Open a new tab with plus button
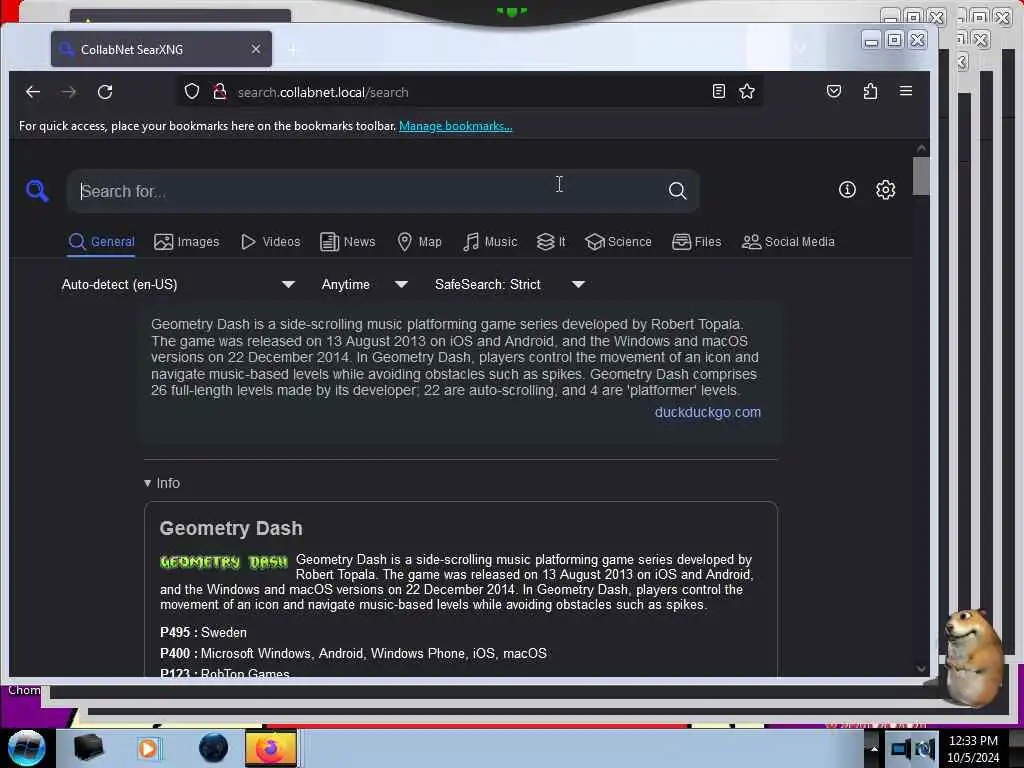1024x768 pixels. (293, 50)
